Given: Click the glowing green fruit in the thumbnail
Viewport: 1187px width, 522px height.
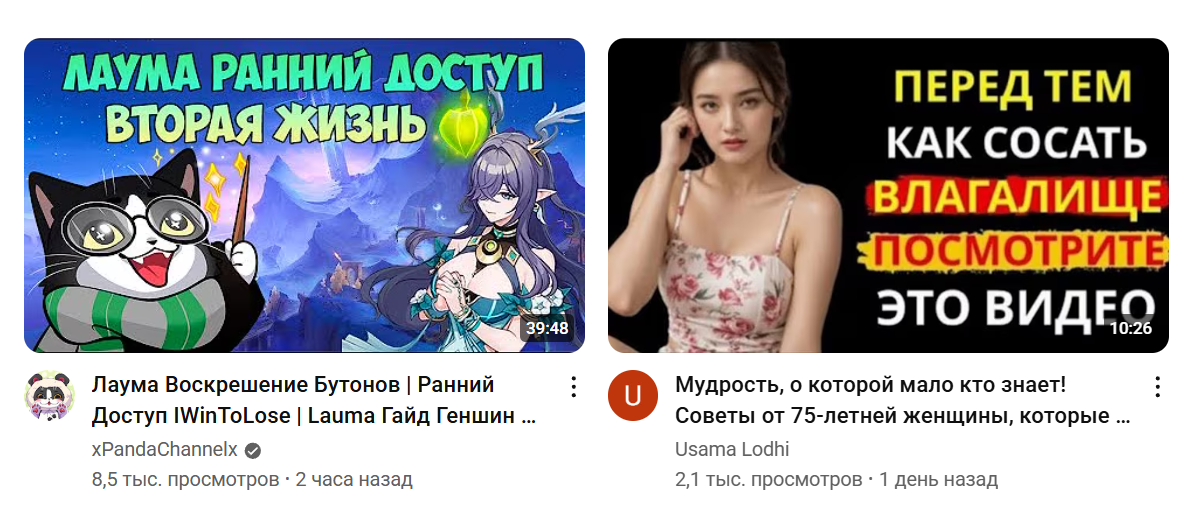Looking at the screenshot, I should coord(453,123).
